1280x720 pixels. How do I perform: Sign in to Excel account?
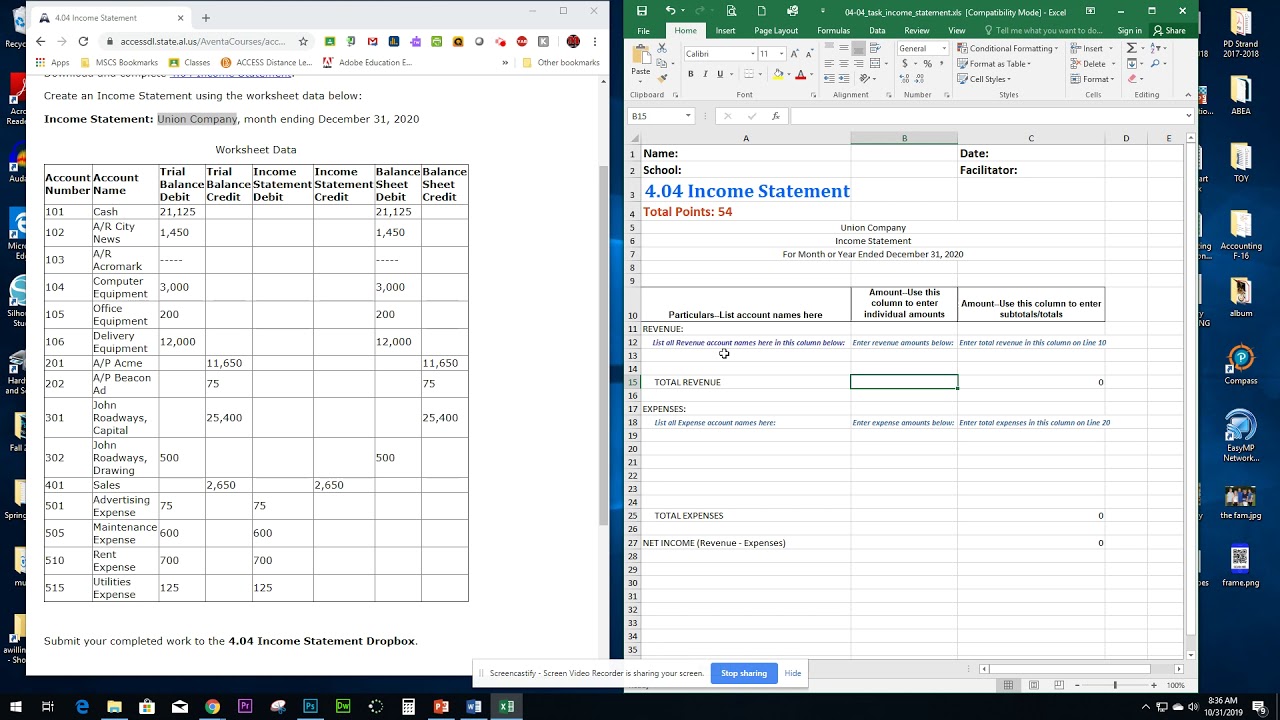pyautogui.click(x=1129, y=31)
